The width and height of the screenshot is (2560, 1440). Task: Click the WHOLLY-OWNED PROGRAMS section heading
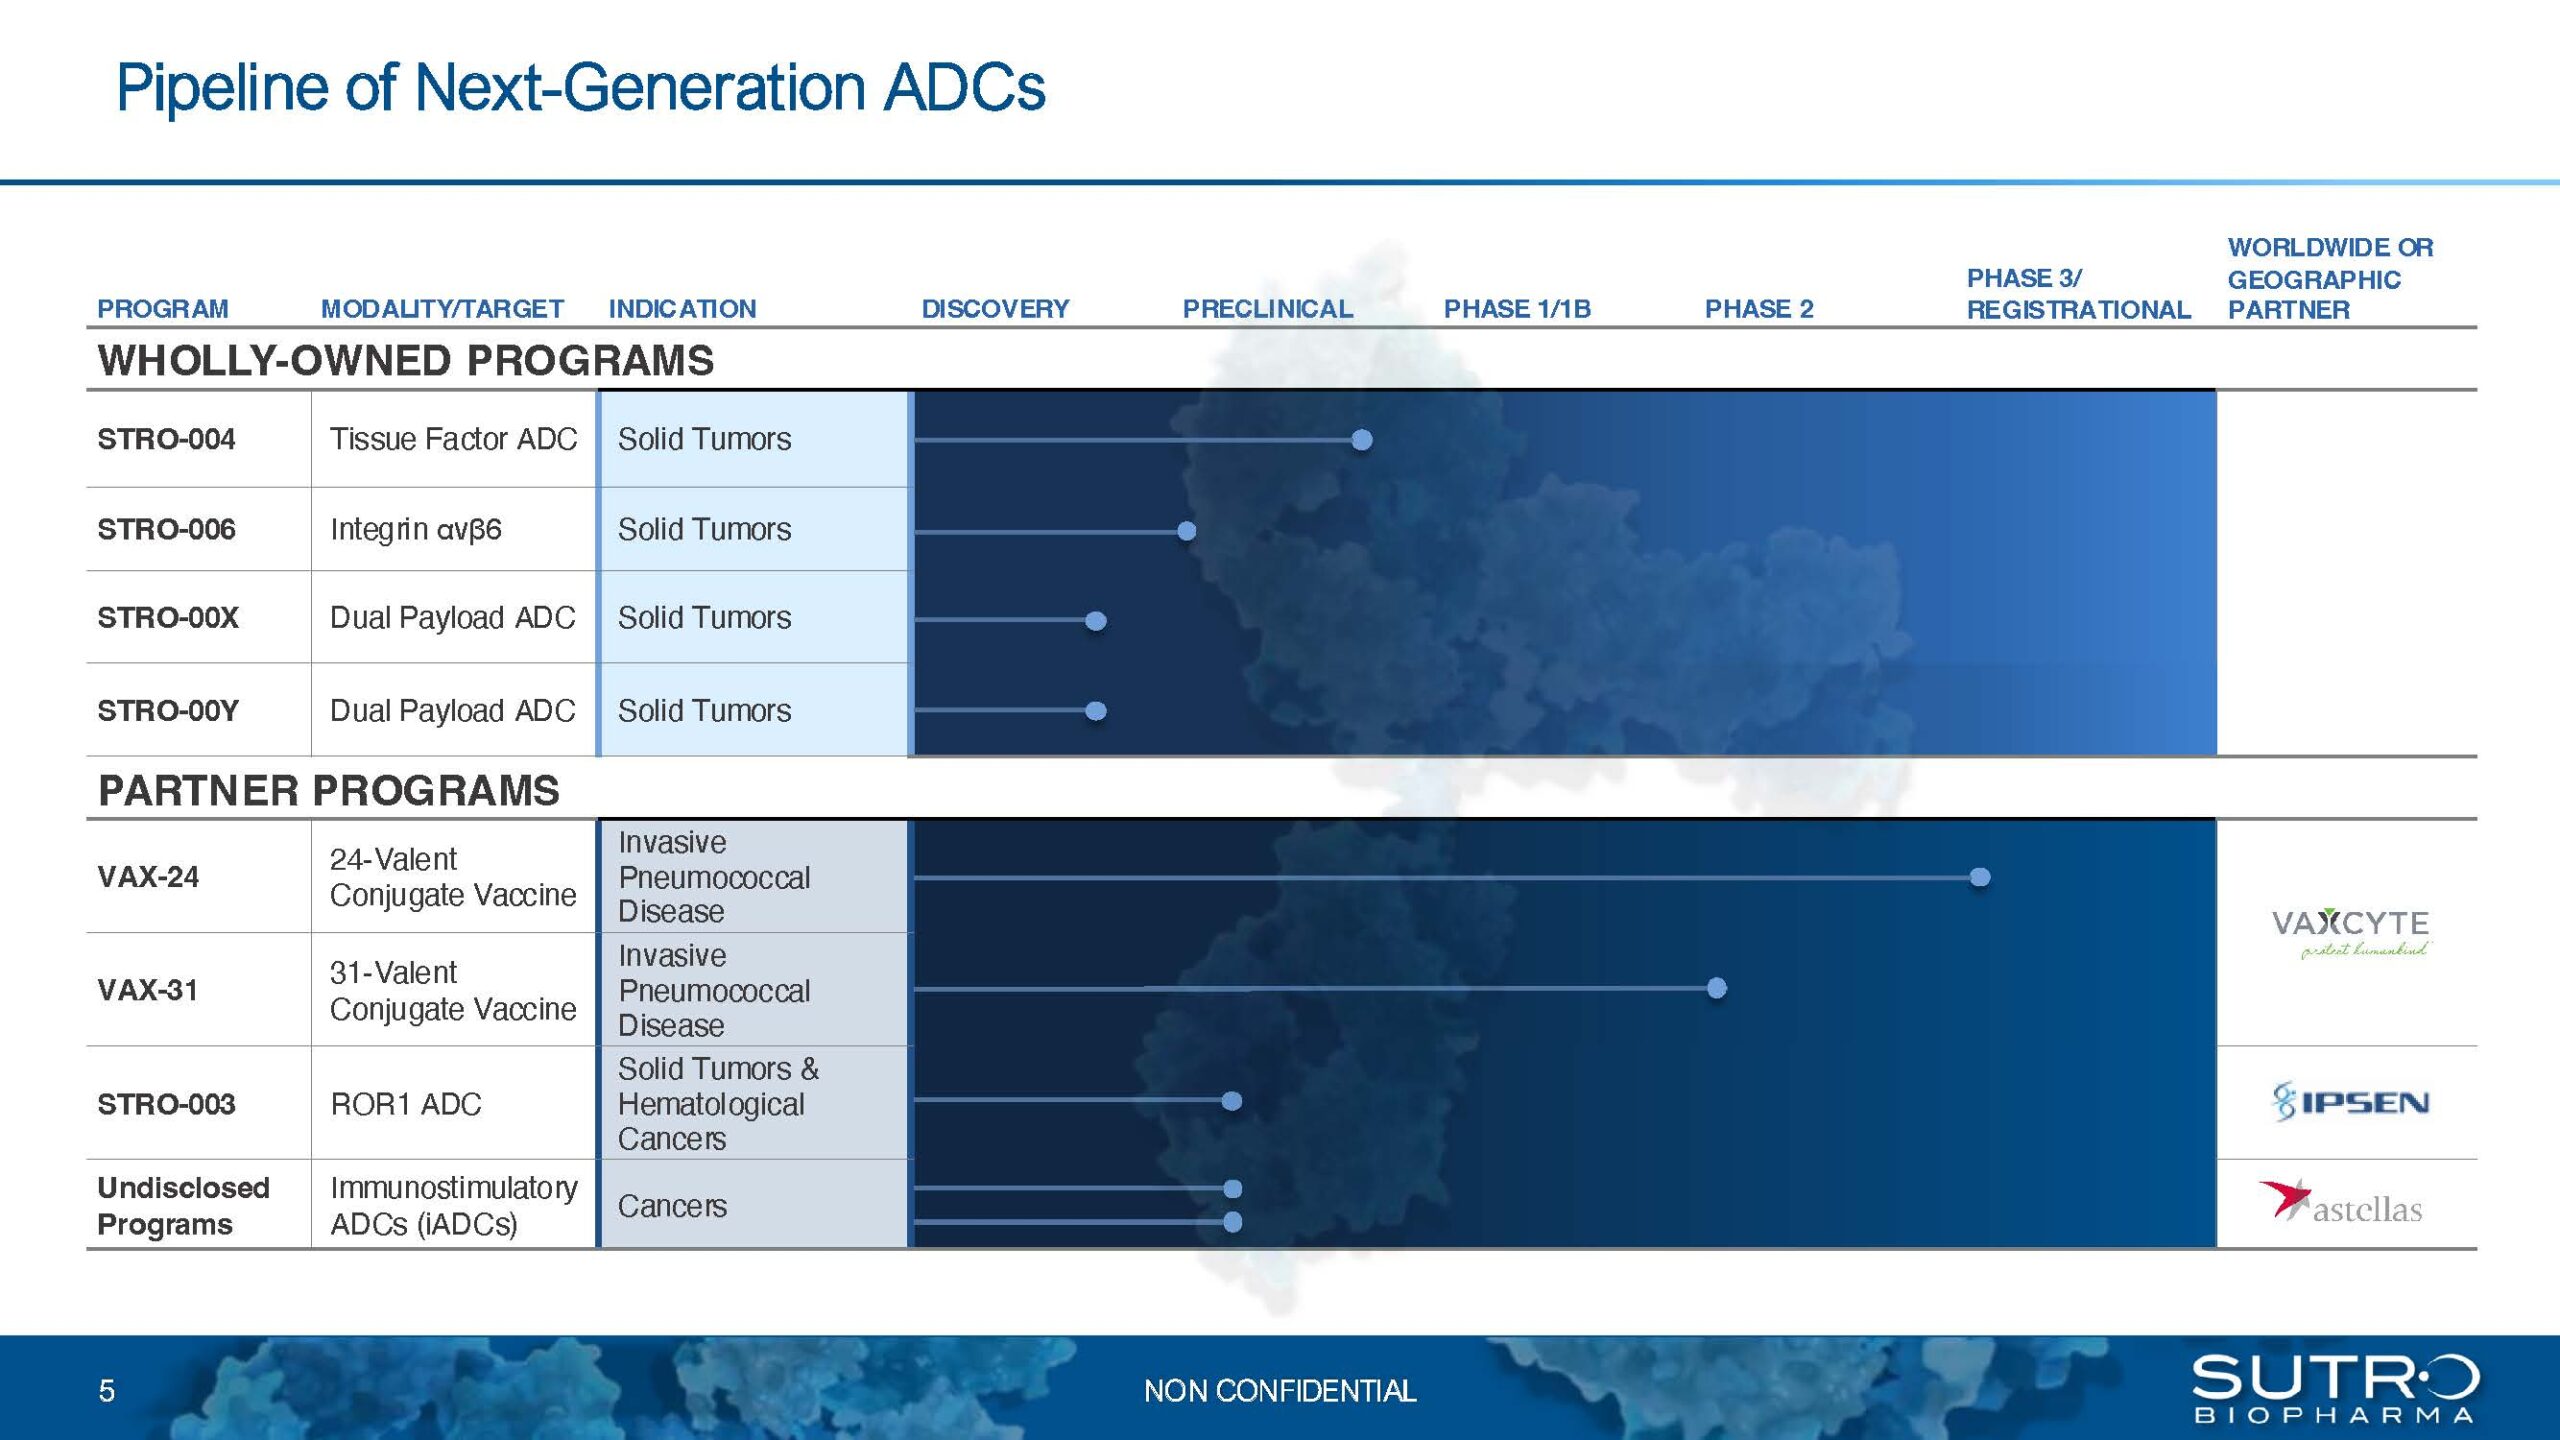[405, 361]
